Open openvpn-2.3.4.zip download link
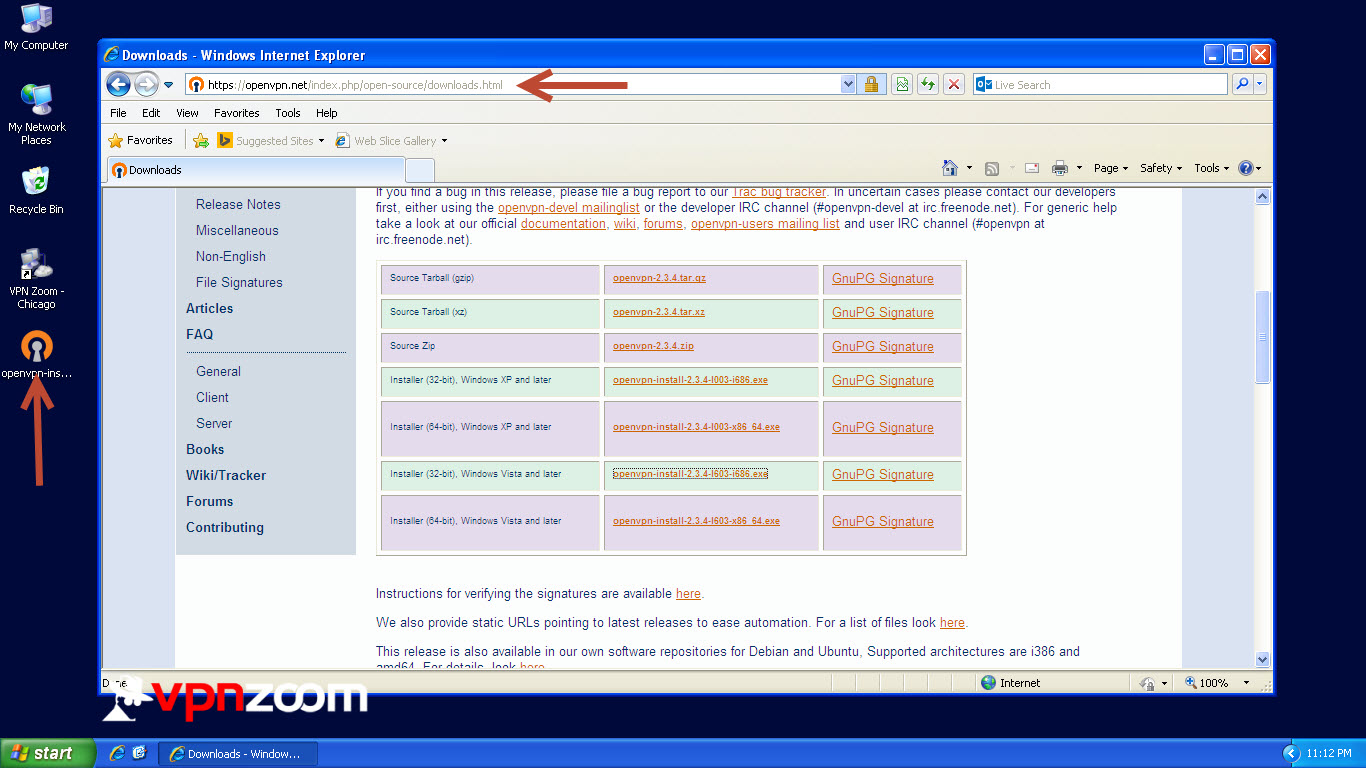The image size is (1366, 768). tap(653, 346)
